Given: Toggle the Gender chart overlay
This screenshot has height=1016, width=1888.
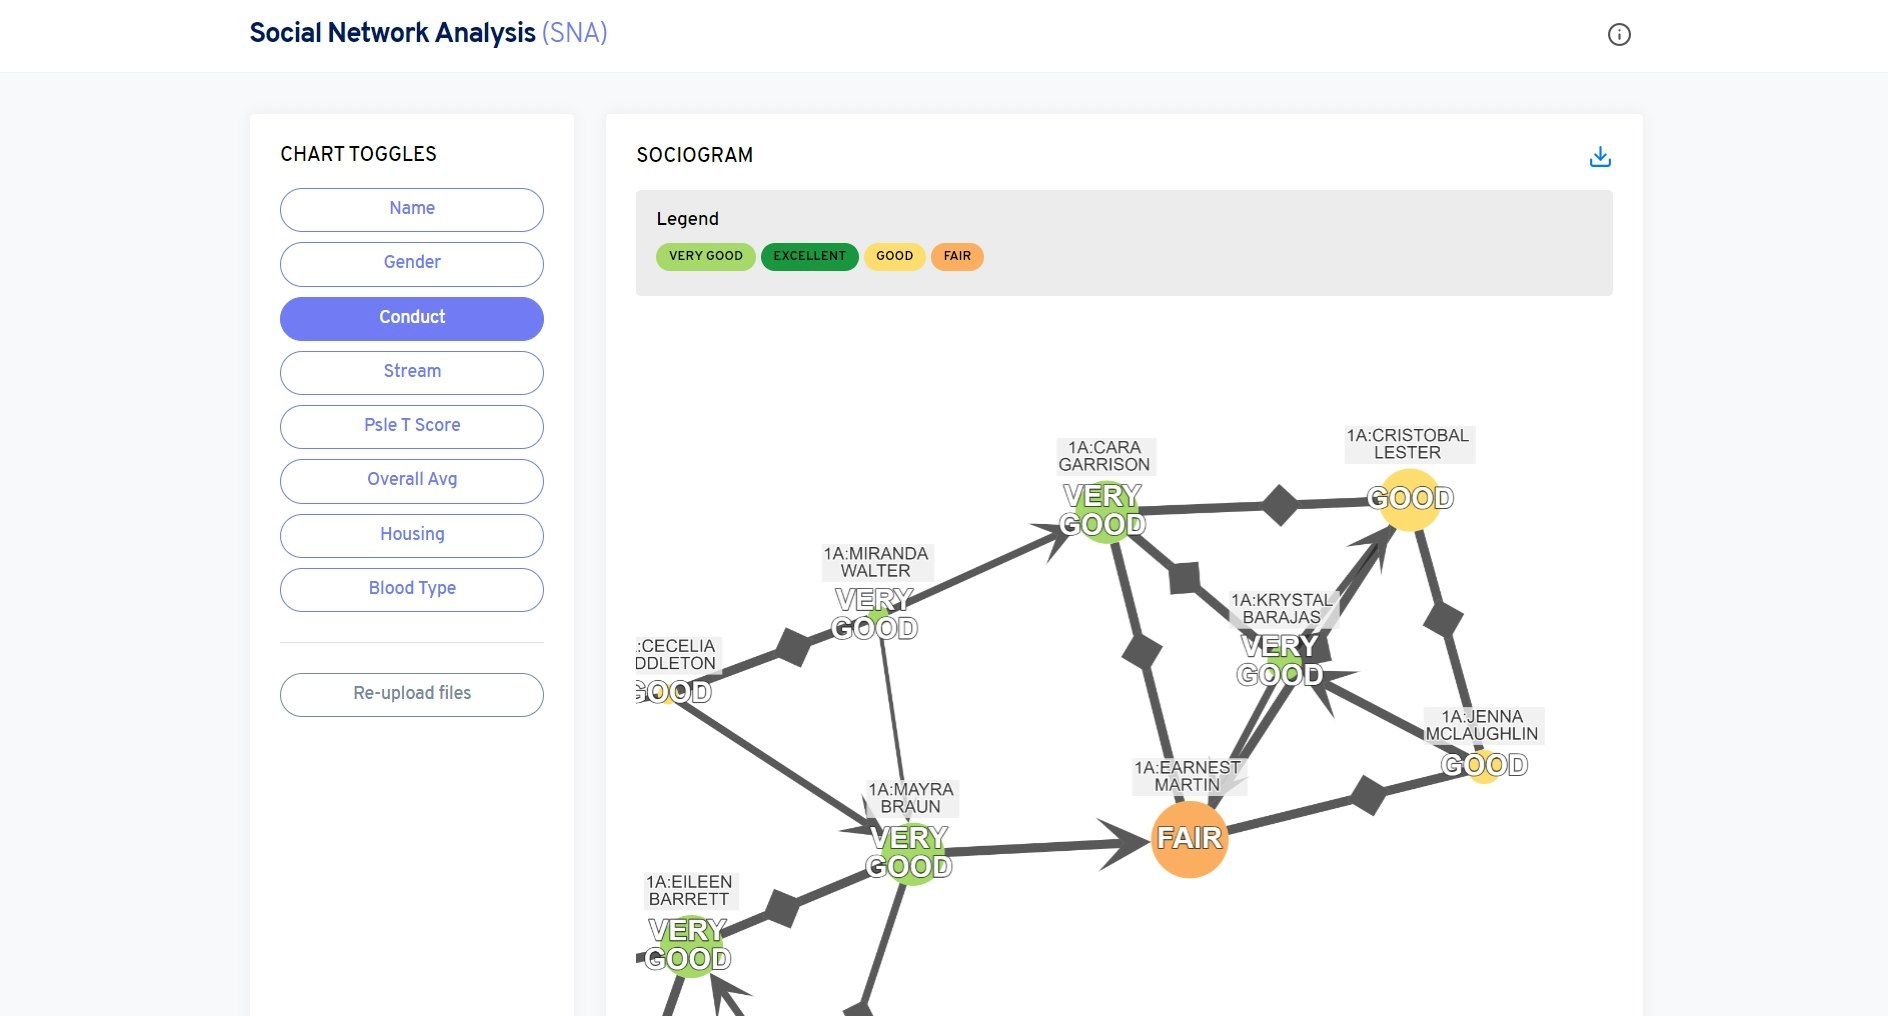Looking at the screenshot, I should pos(411,263).
